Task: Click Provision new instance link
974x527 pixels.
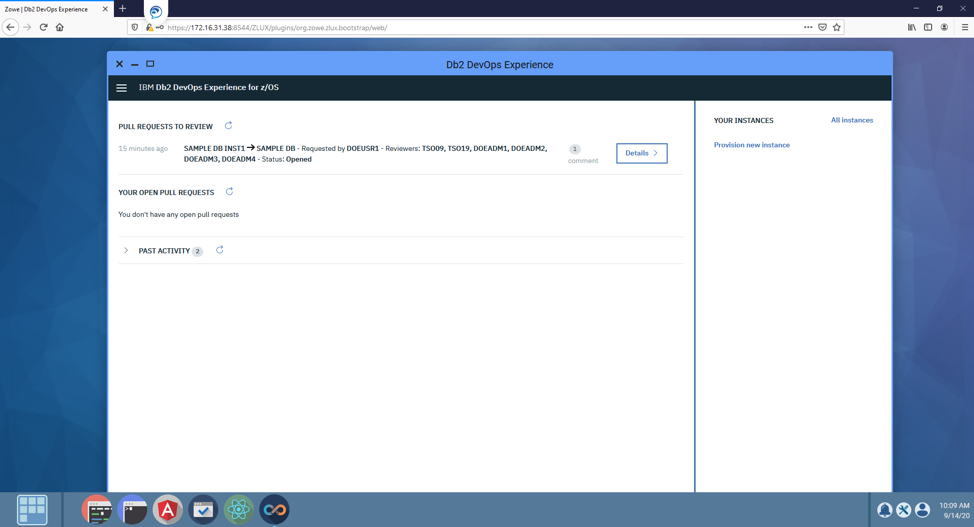Action: coord(752,145)
